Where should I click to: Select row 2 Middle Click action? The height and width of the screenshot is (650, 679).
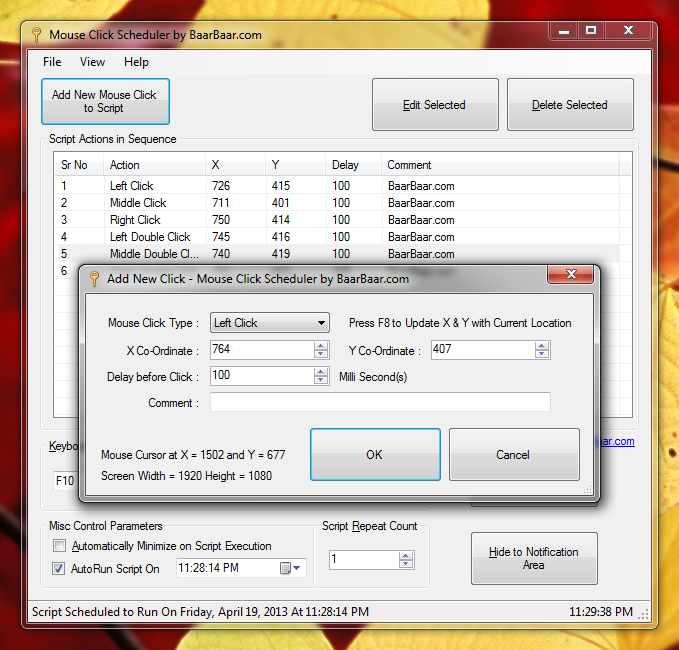pyautogui.click(x=138, y=203)
